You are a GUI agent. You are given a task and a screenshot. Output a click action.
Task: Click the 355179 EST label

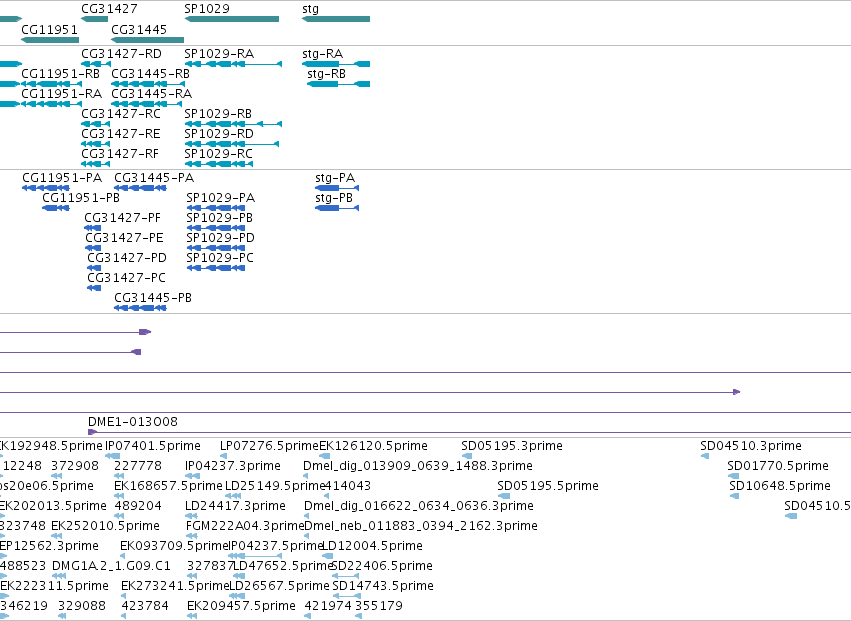(x=379, y=606)
